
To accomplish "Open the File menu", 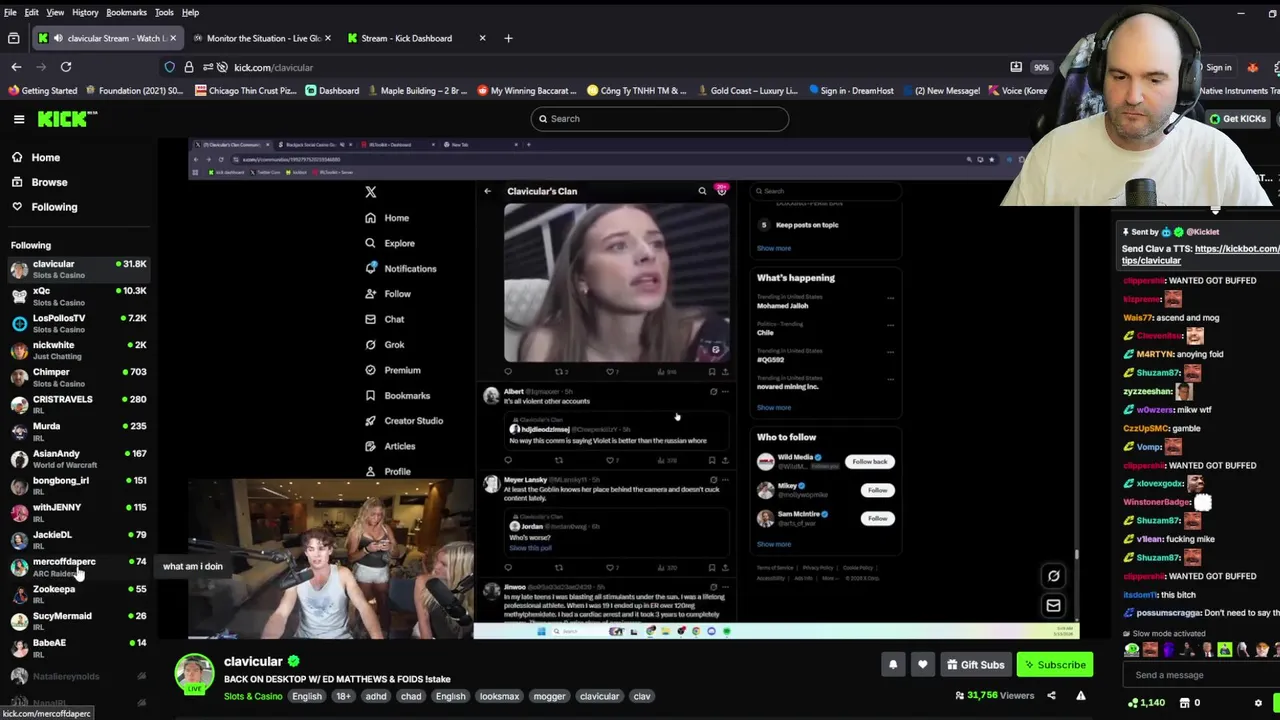I will point(10,12).
